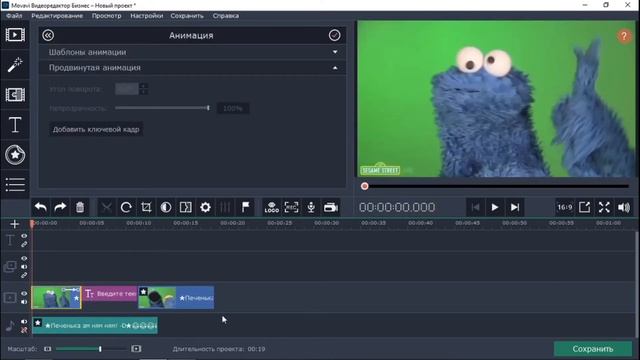Toggle title track link icon
This screenshot has height=360, width=640.
click(x=24, y=244)
